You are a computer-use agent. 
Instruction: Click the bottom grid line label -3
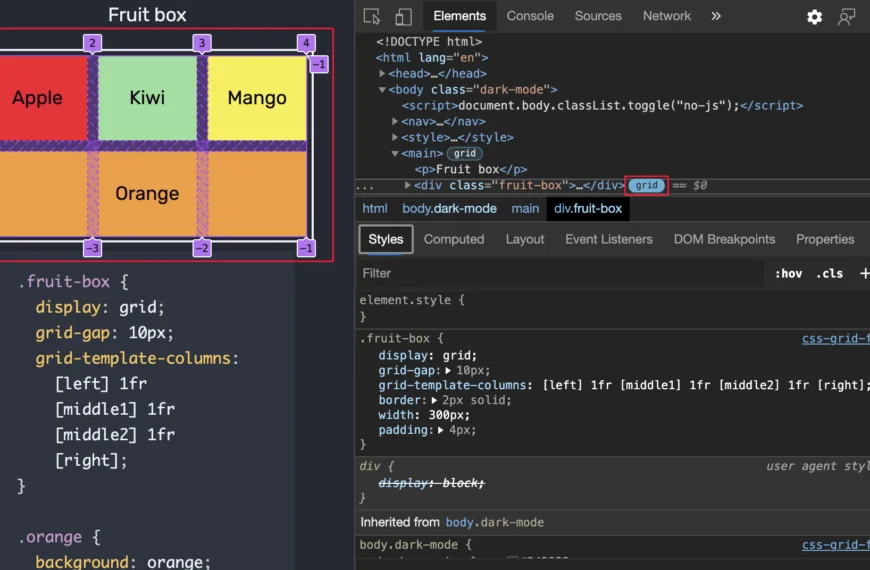point(92,248)
